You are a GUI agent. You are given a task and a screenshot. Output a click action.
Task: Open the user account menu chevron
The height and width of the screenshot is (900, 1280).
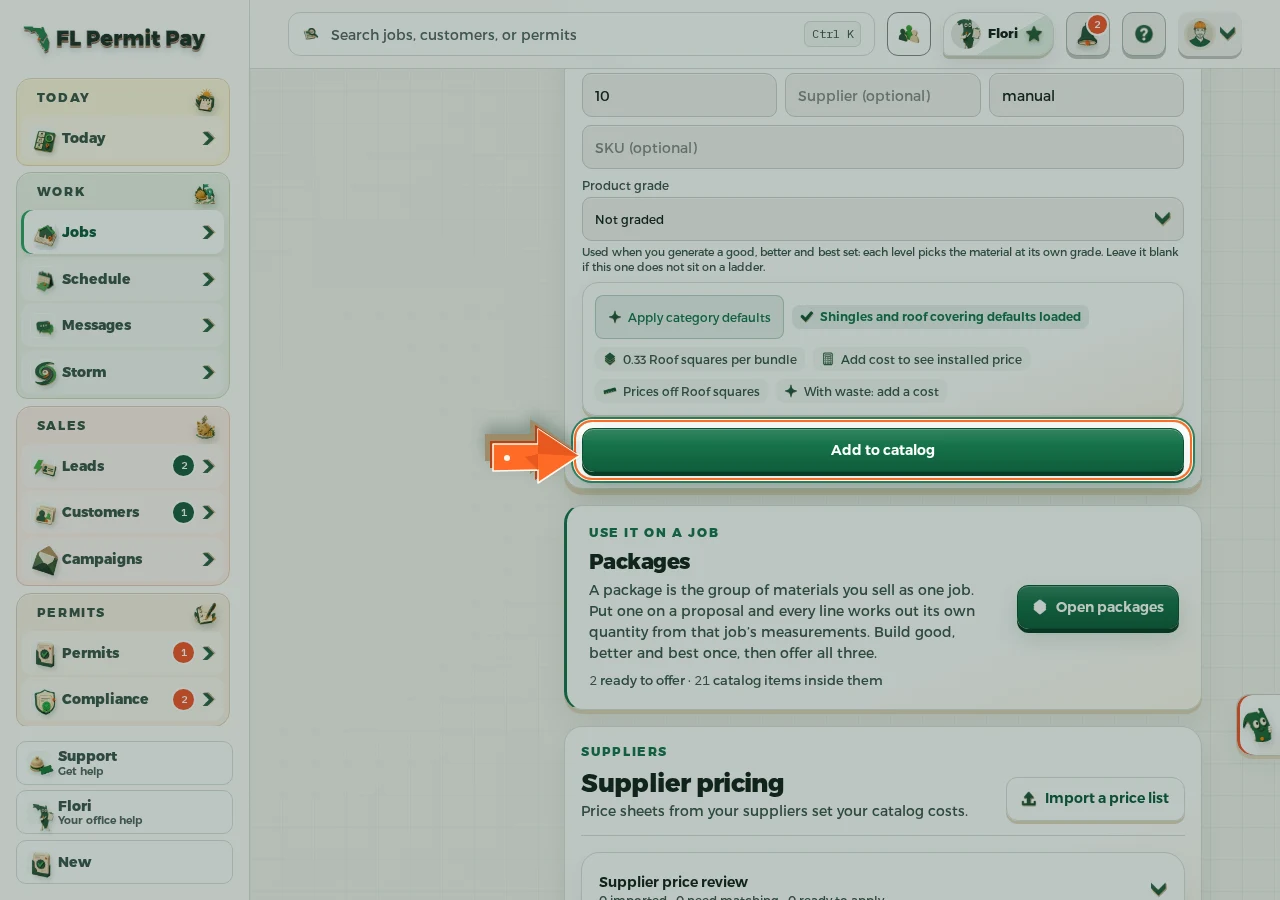(x=1228, y=34)
